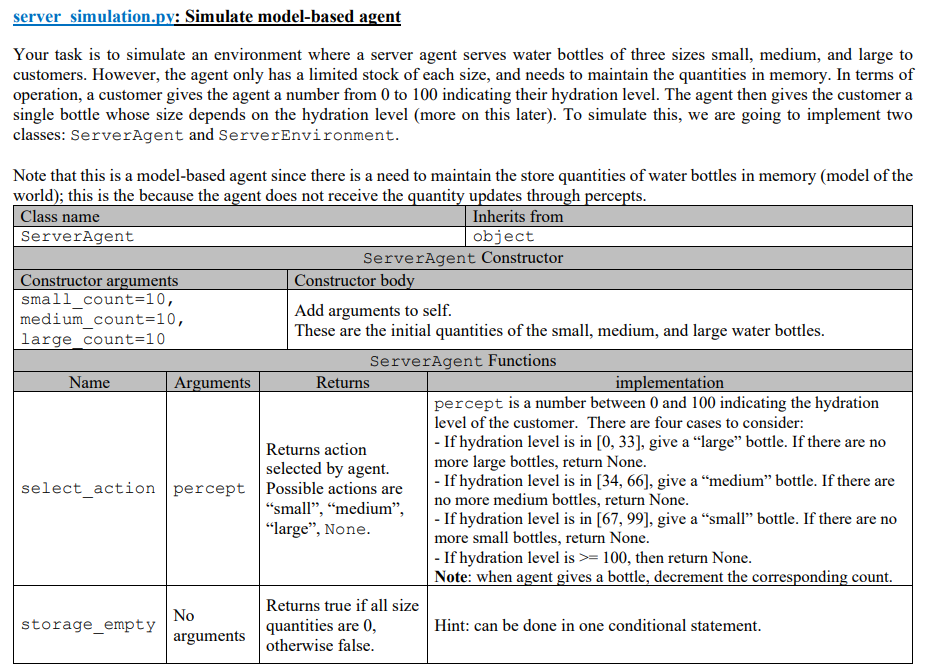950x667 pixels.
Task: Select the 'storage_empty' function name cell
Action: [x=89, y=624]
